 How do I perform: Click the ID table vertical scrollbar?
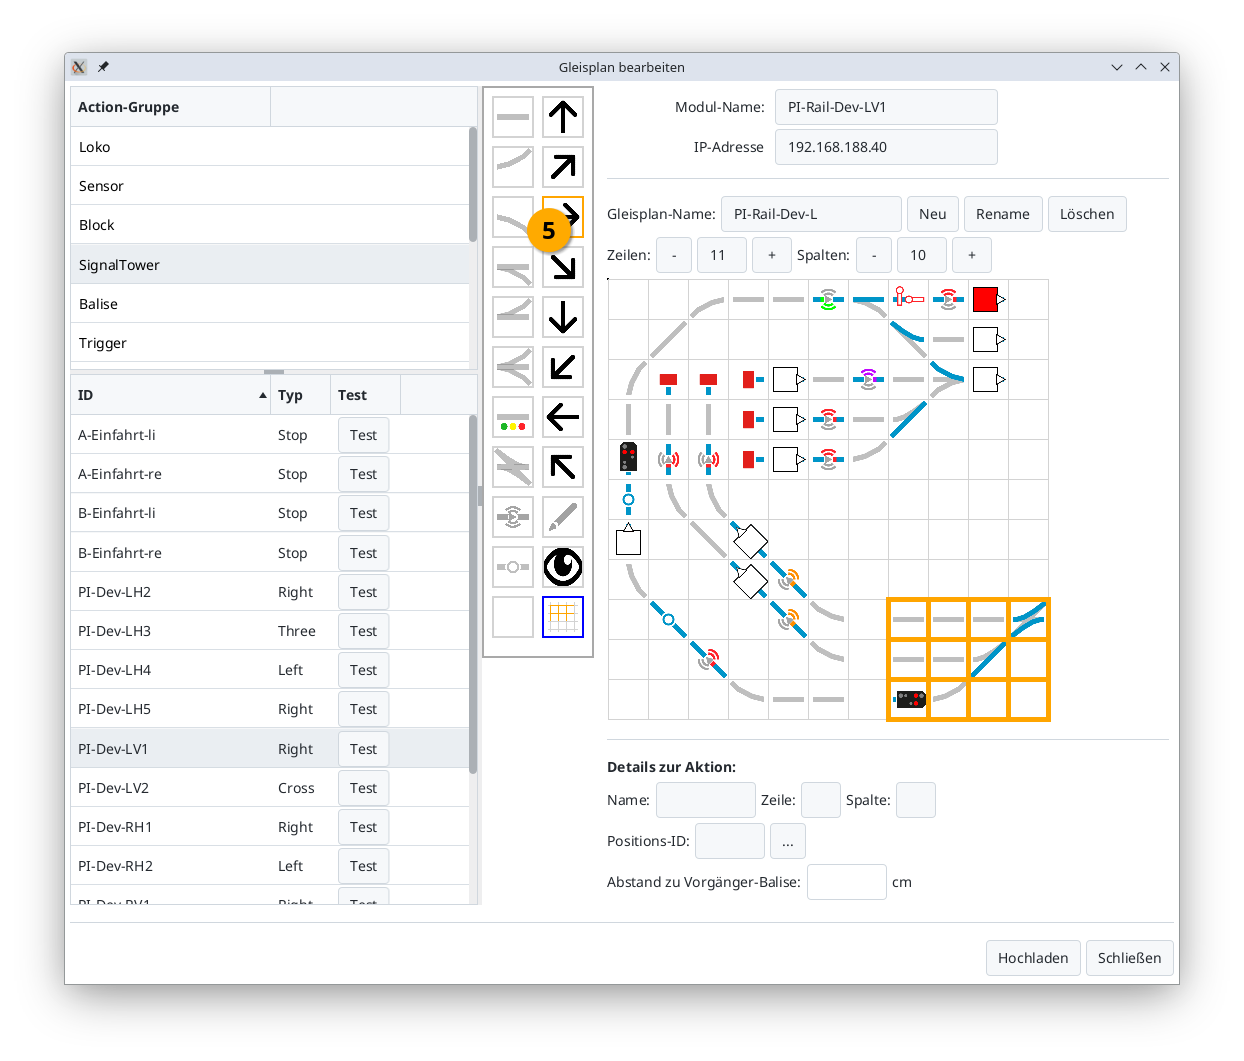(x=473, y=600)
